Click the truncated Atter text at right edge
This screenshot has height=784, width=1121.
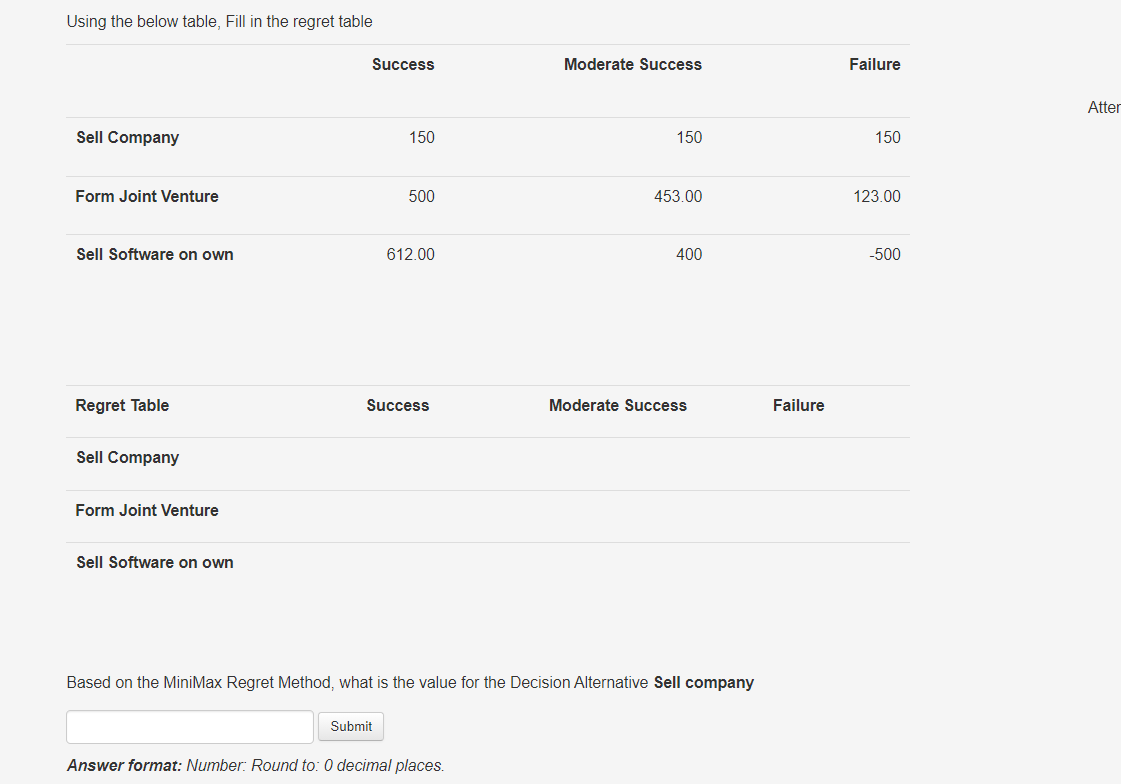(1104, 107)
